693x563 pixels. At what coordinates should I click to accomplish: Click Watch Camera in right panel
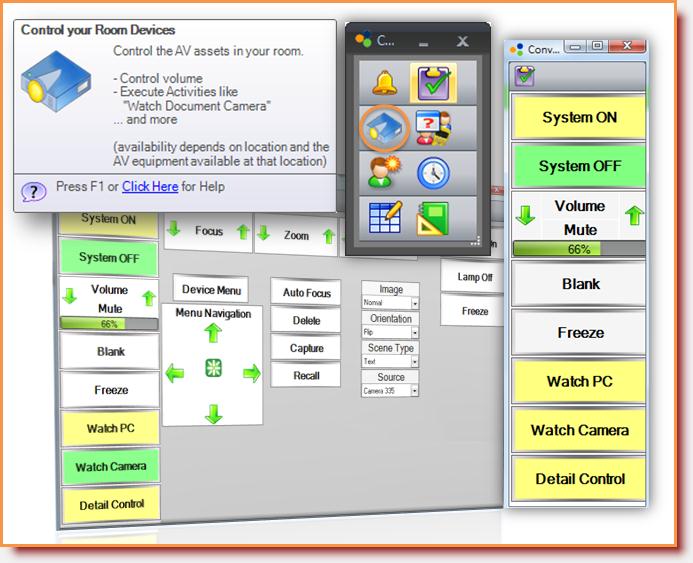[x=579, y=430]
